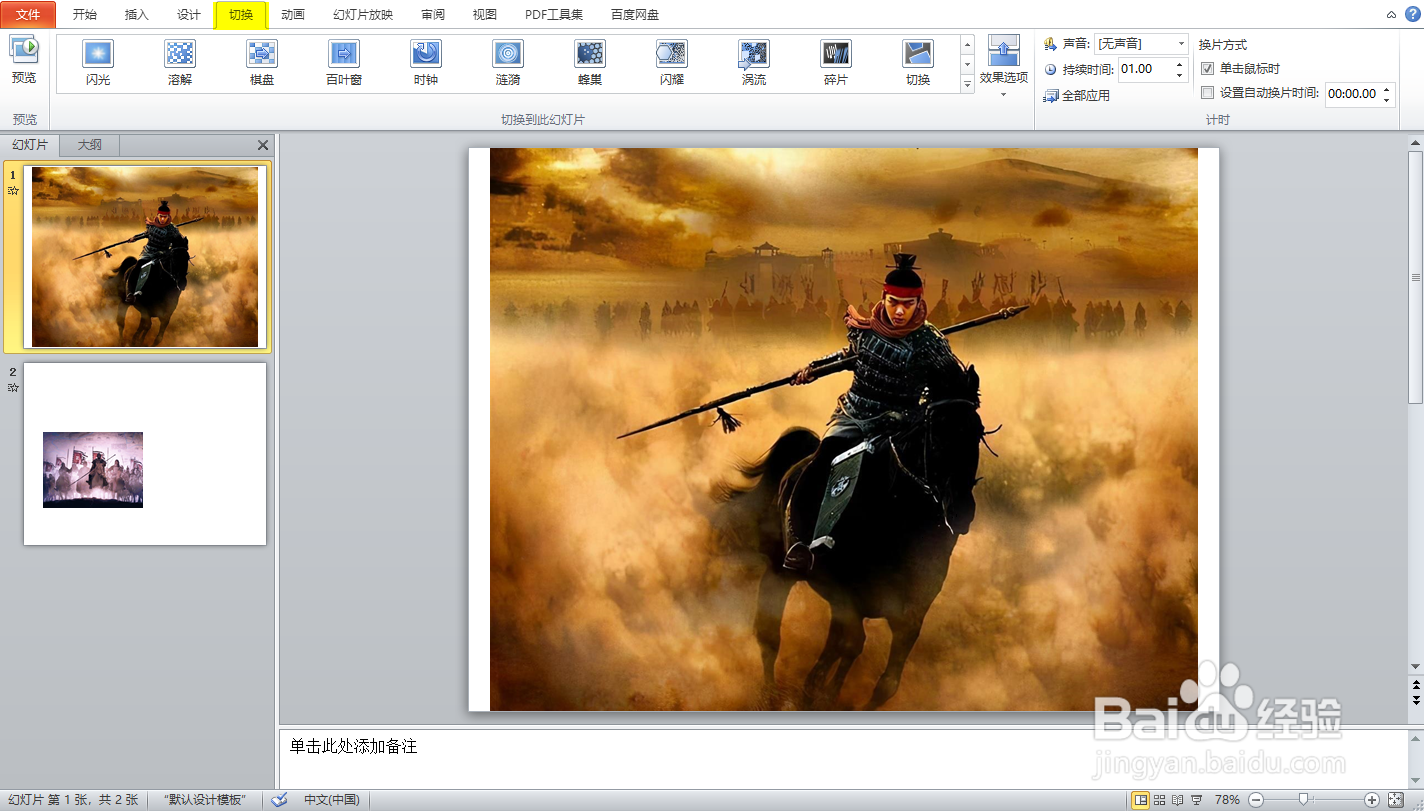Click 全部应用 Apply To All button
1424x812 pixels.
1077,96
